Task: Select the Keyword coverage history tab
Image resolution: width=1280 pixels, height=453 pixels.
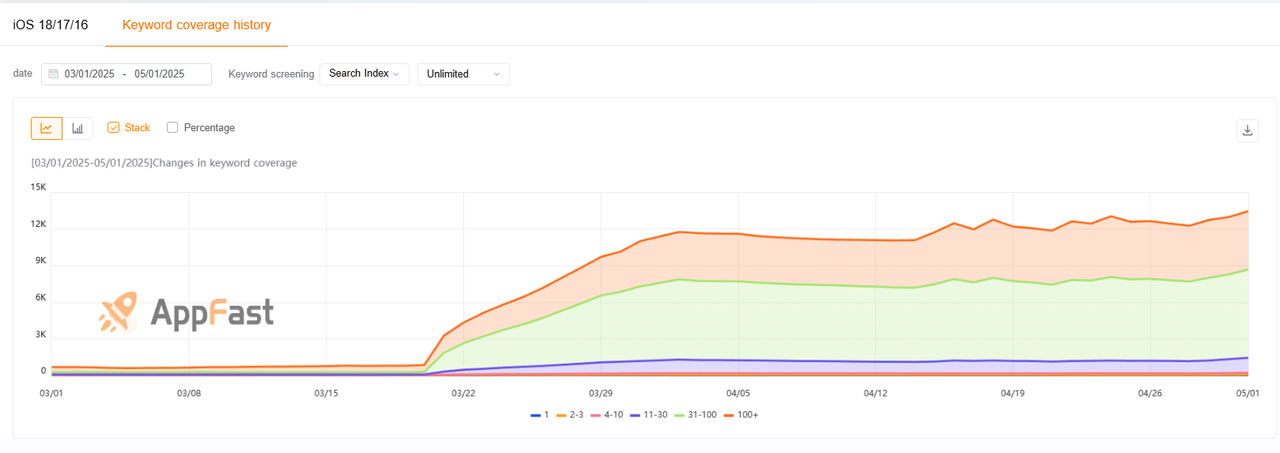Action: (x=196, y=24)
